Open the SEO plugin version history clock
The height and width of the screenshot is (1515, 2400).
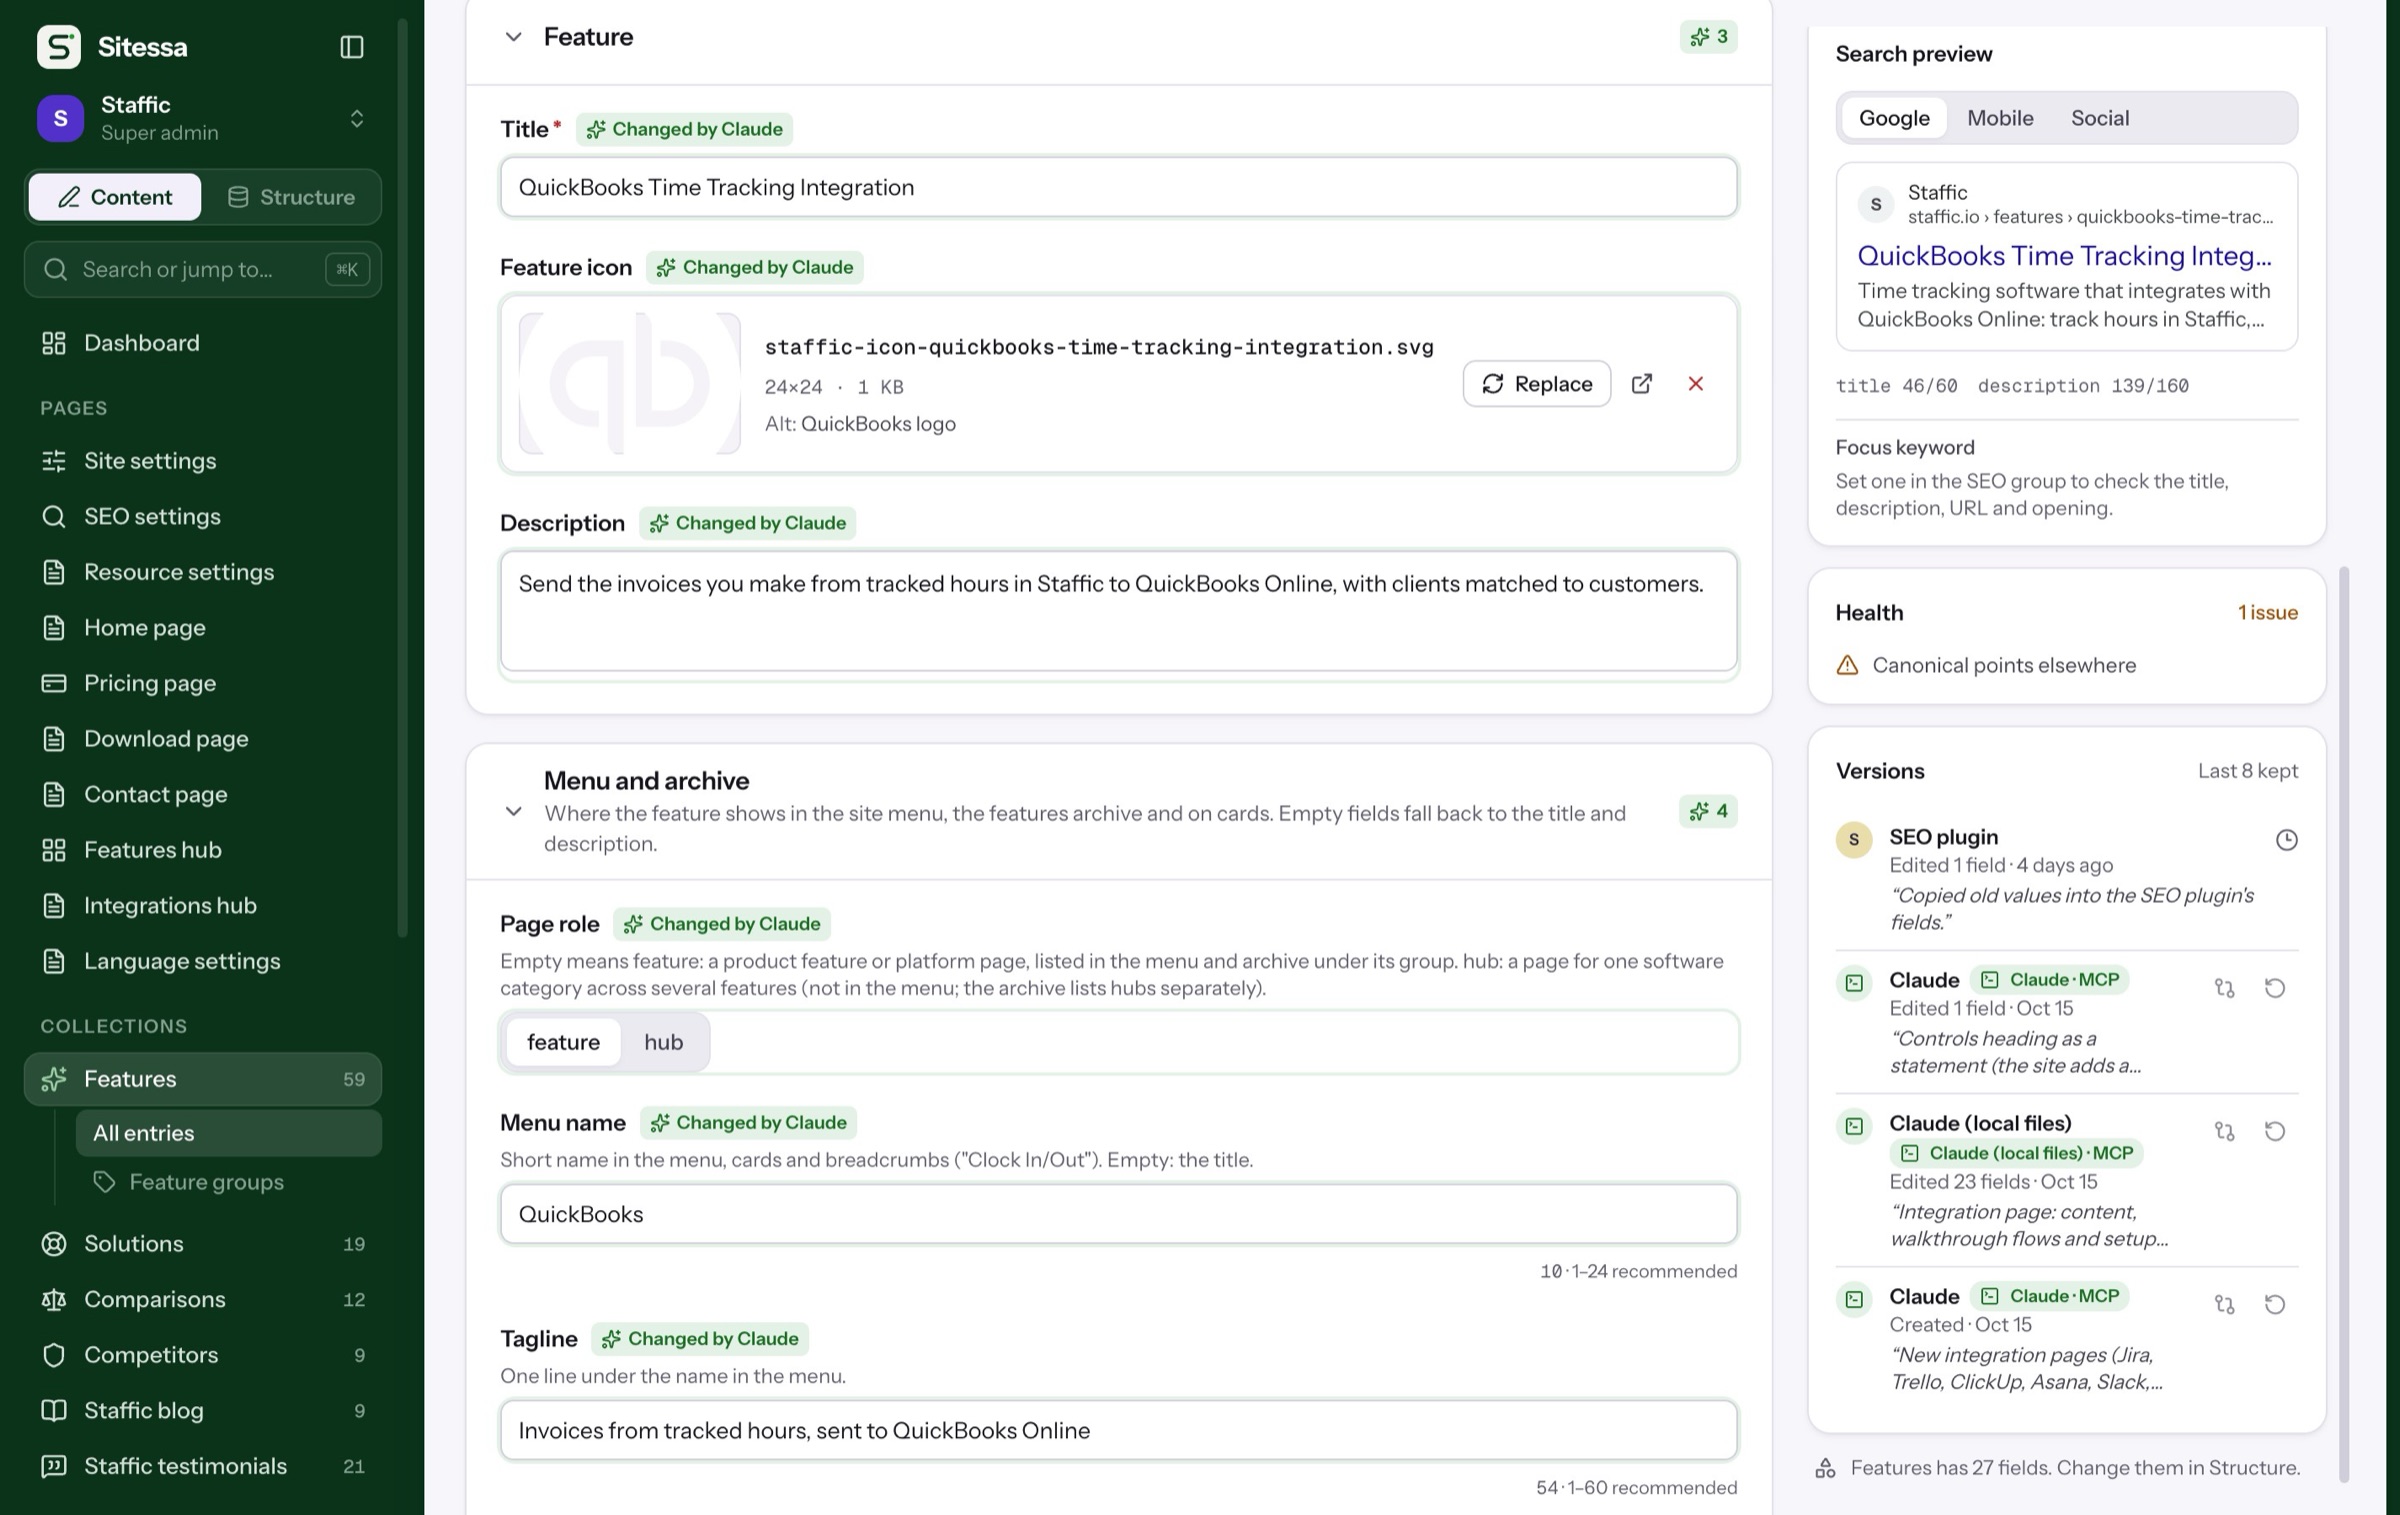(2286, 840)
